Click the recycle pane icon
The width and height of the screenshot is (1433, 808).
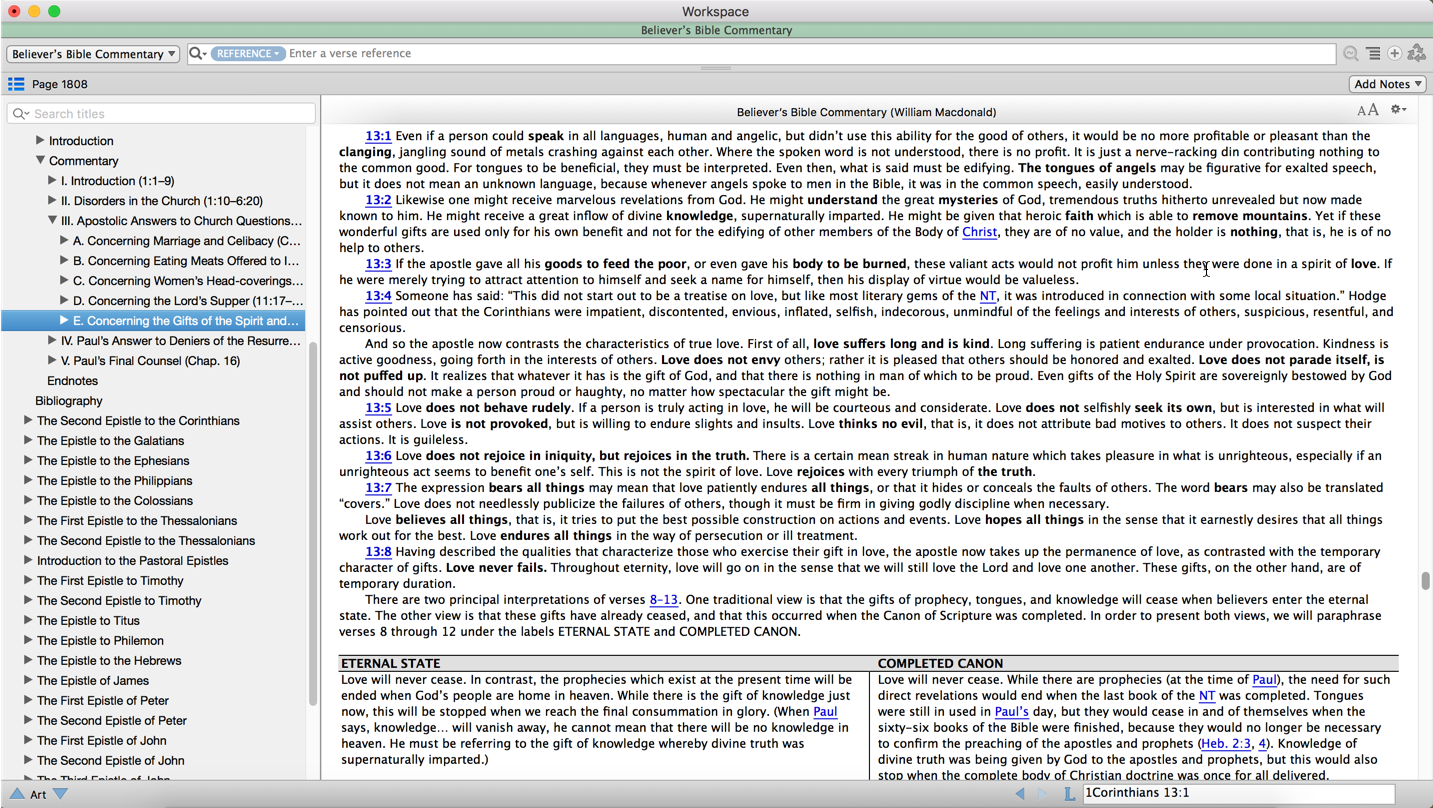pyautogui.click(x=1416, y=53)
